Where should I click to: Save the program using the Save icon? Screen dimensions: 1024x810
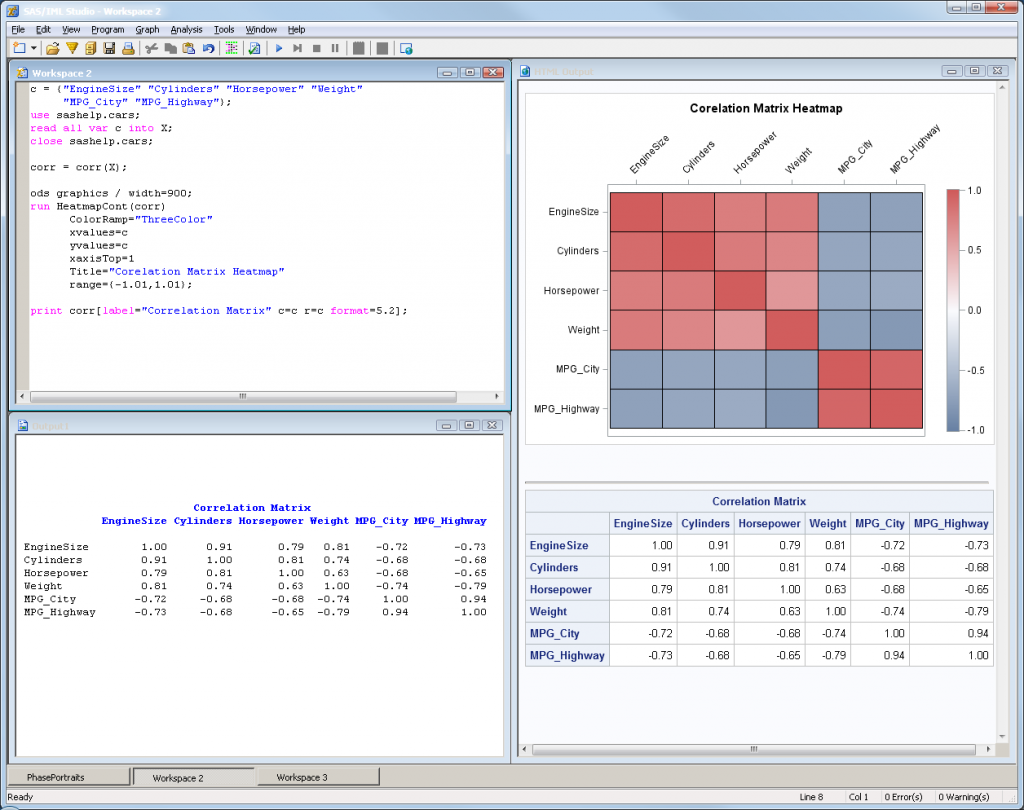[x=108, y=47]
